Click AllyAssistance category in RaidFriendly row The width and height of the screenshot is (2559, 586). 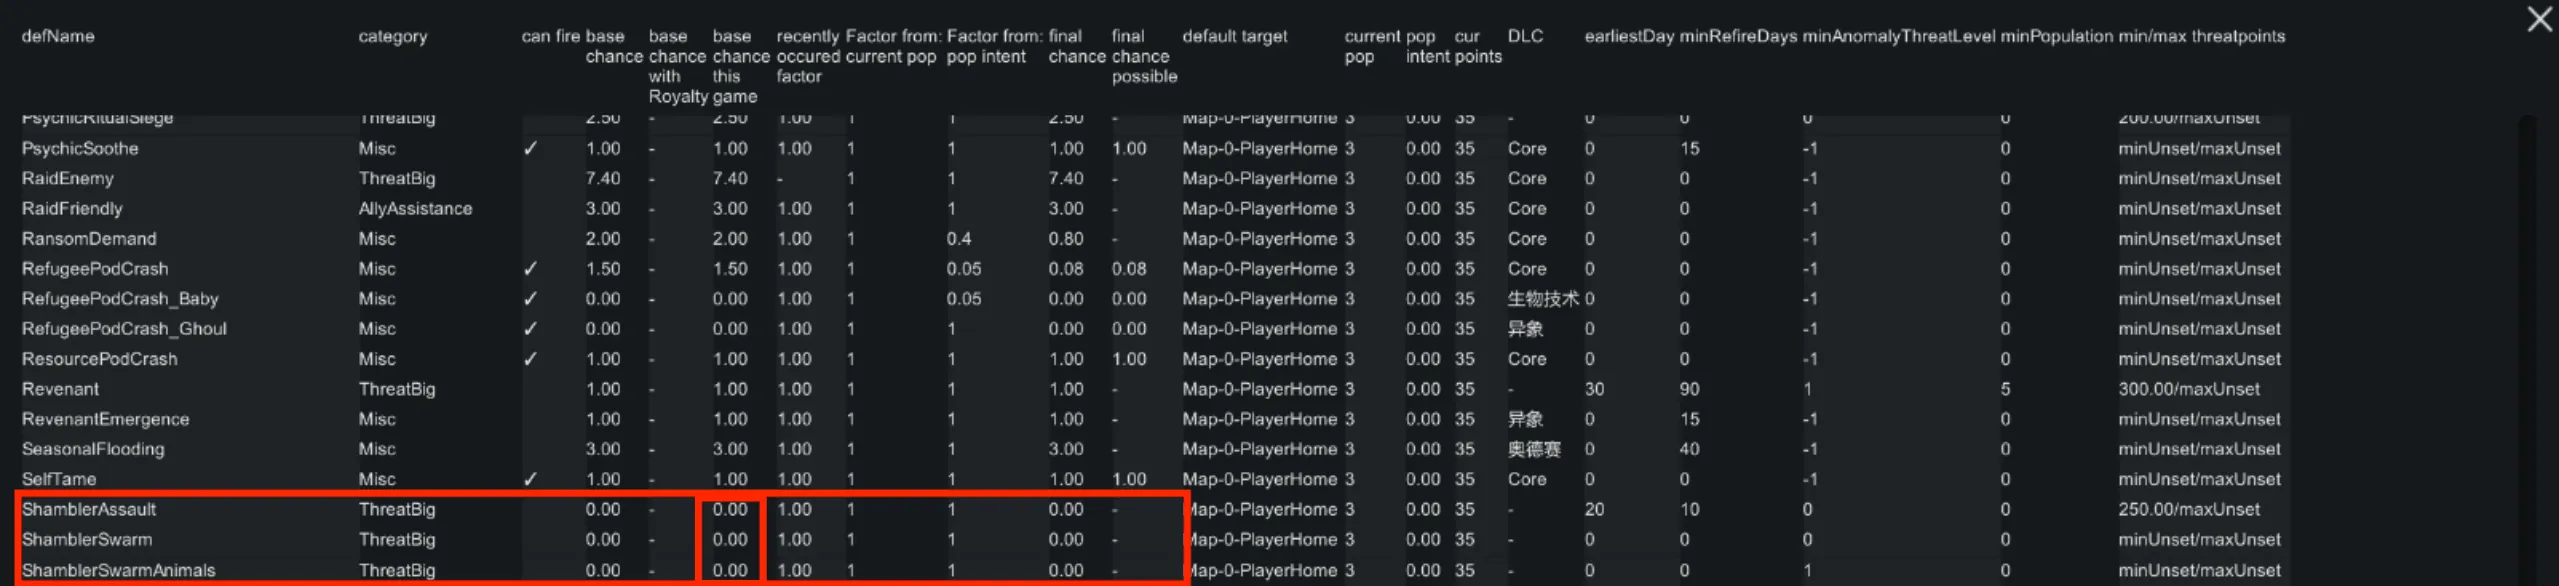pyautogui.click(x=415, y=208)
